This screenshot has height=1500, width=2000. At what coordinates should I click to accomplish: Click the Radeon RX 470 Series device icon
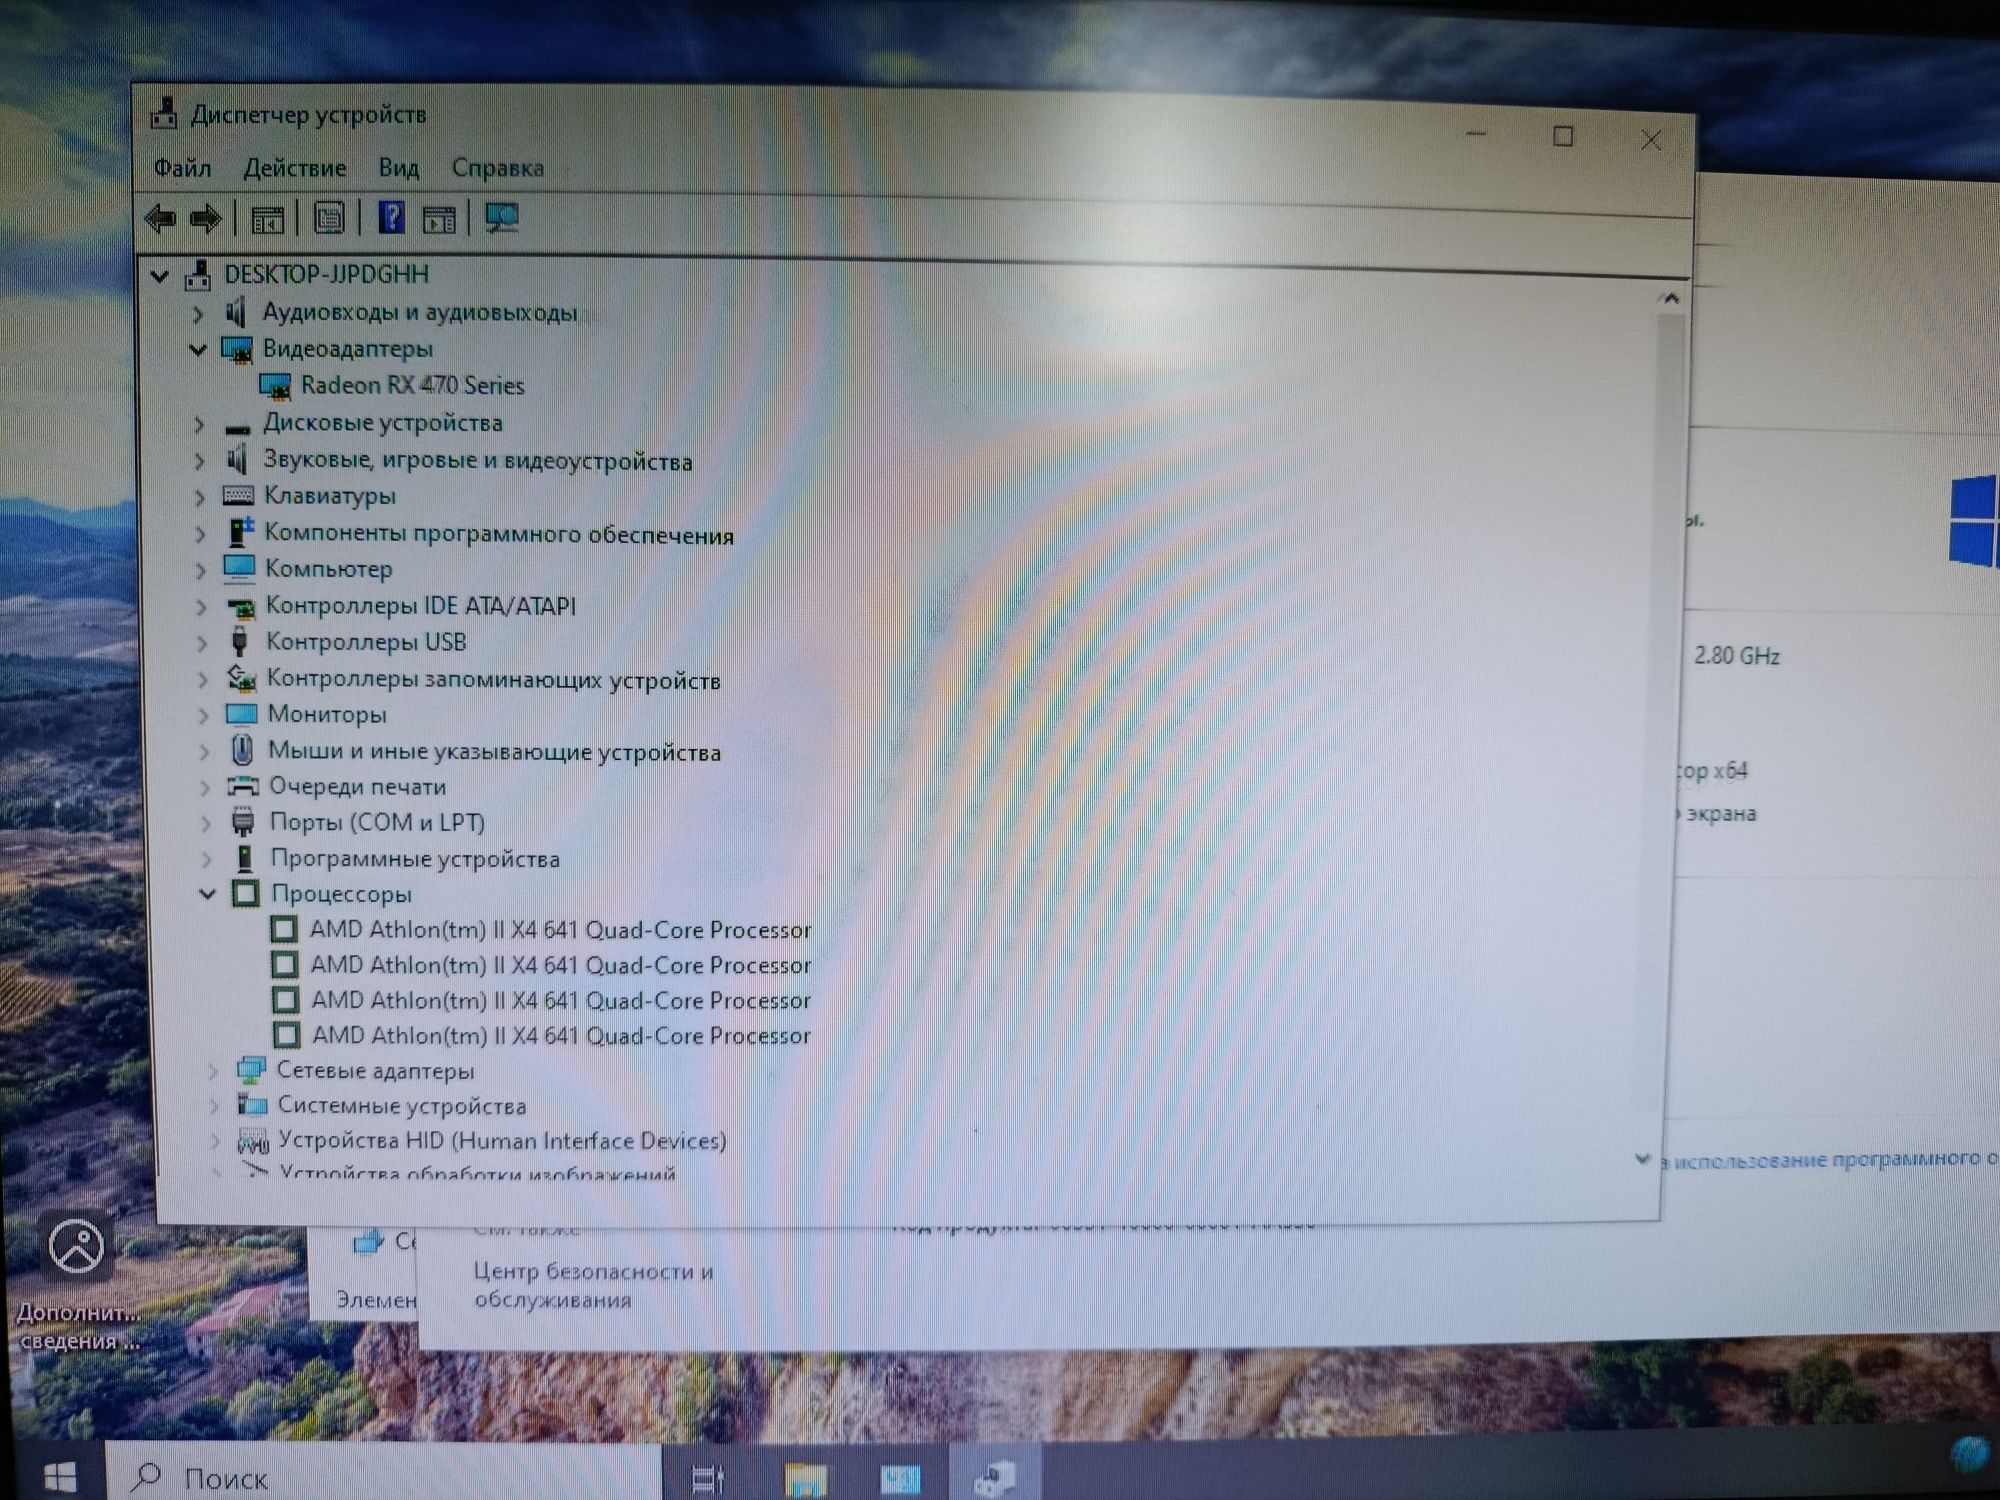(x=274, y=386)
